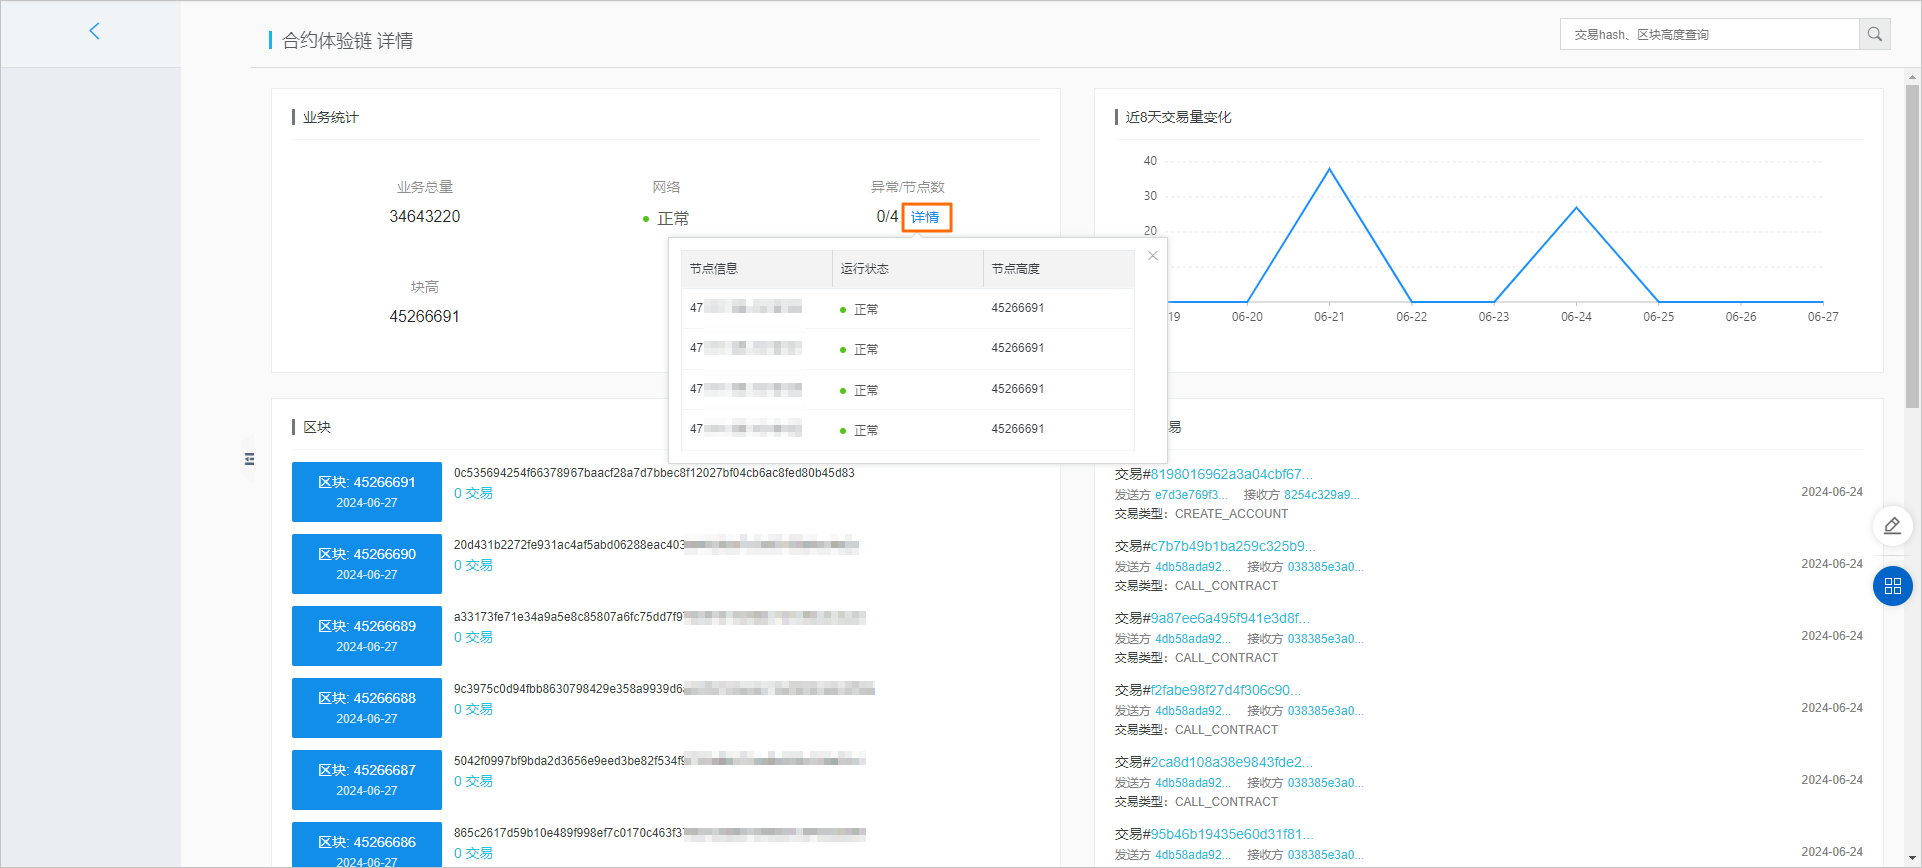The height and width of the screenshot is (868, 1922).
Task: Click date 2024-06-24 for transaction 8198016962a3a04cbf67
Action: point(1832,492)
